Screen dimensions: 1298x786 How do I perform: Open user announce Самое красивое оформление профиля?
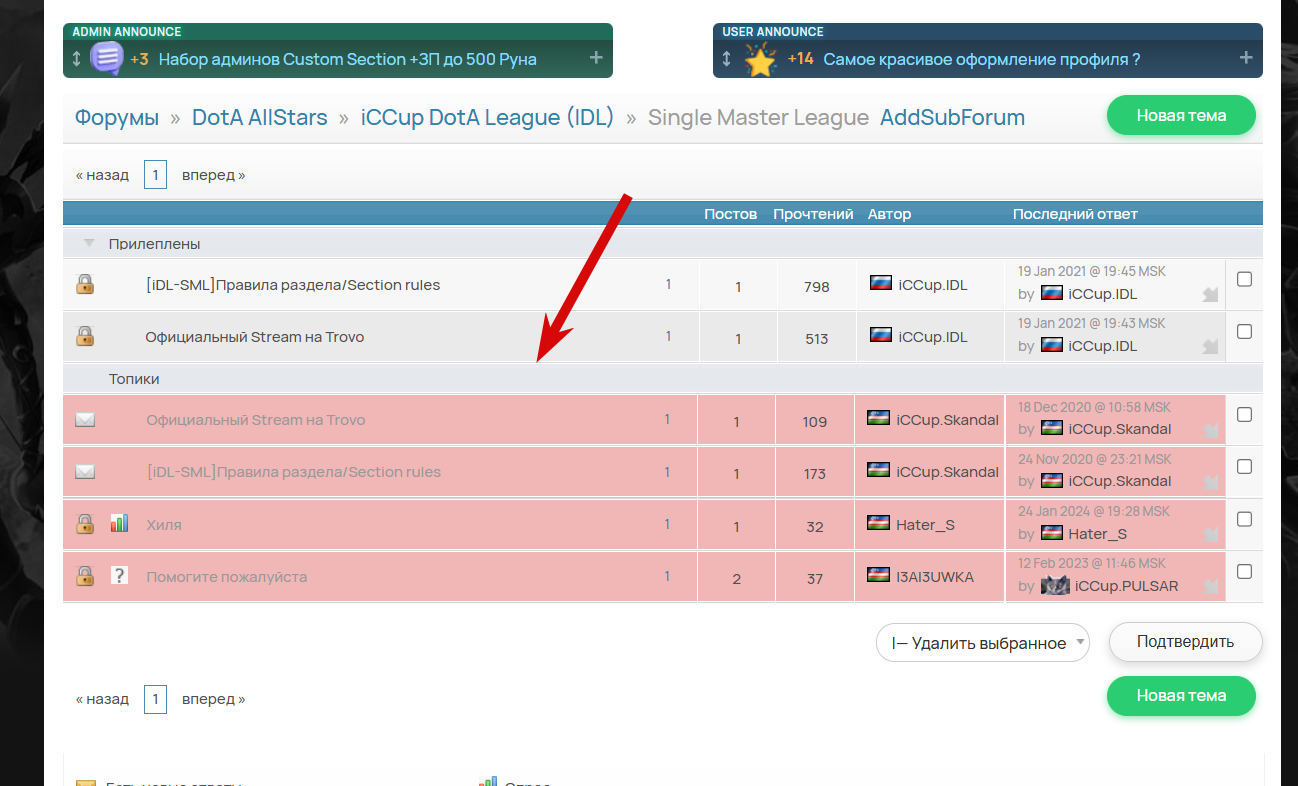[982, 59]
